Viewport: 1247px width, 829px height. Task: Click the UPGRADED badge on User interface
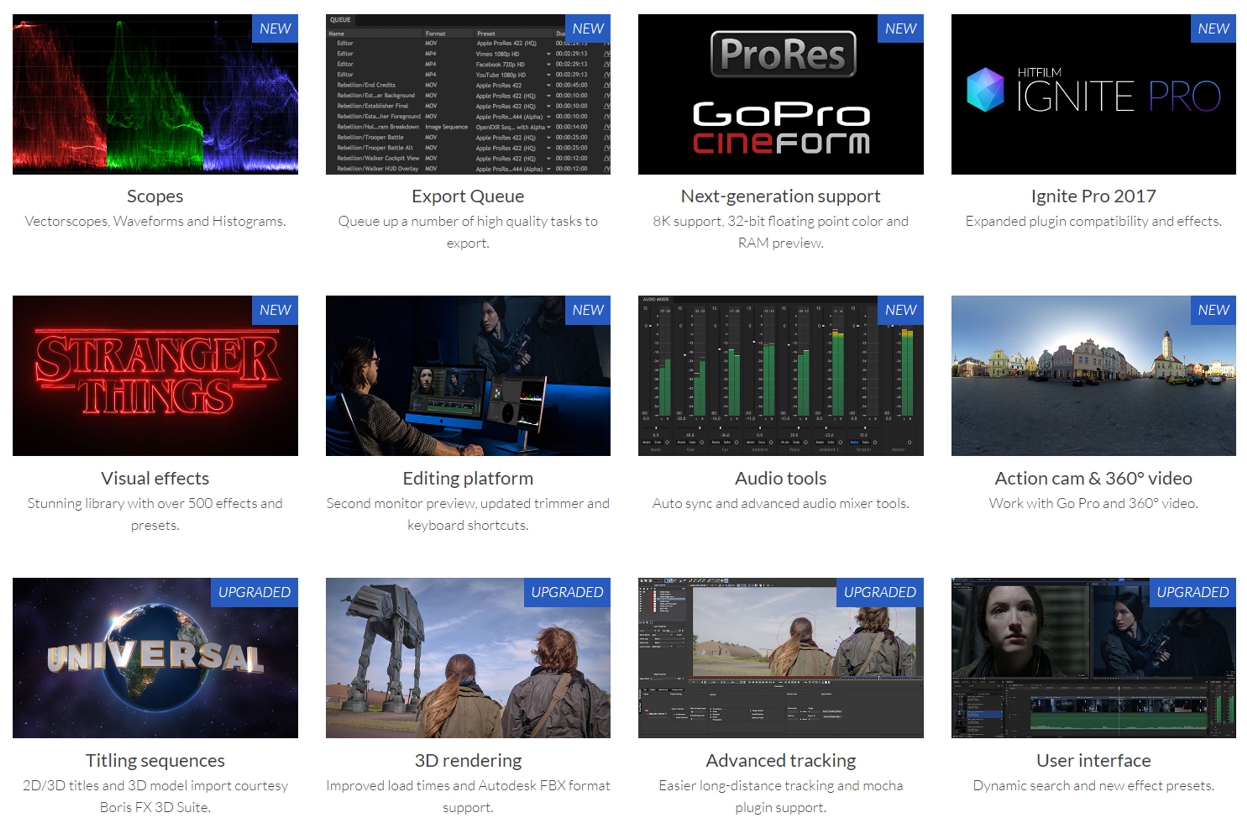coord(1193,593)
